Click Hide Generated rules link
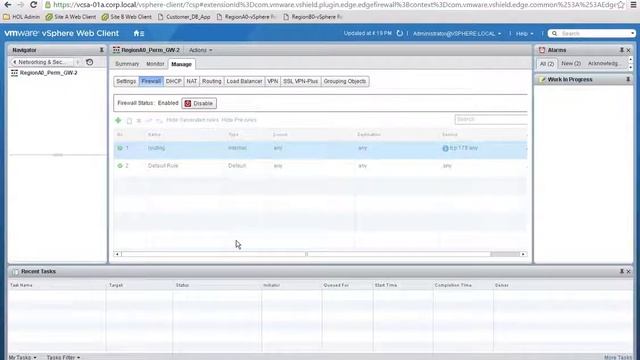Viewport: 640px width, 360px height. click(x=192, y=120)
